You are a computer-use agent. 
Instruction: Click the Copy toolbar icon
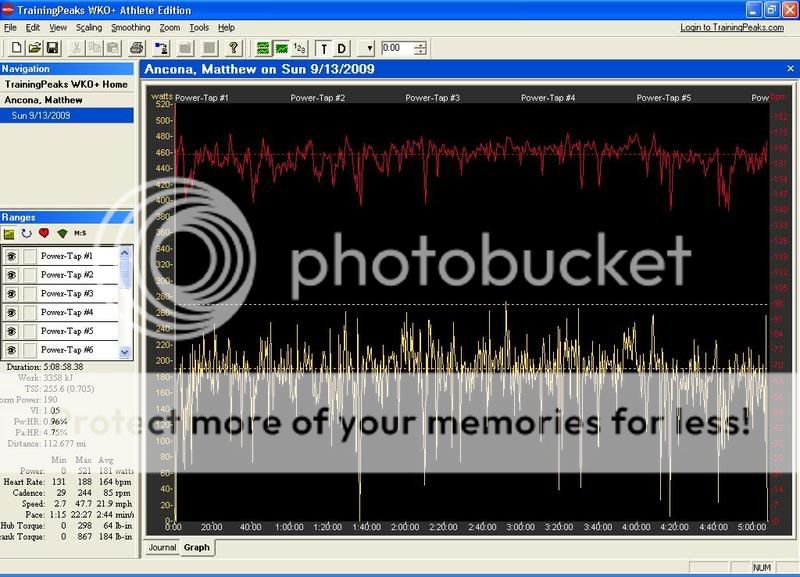[x=94, y=48]
